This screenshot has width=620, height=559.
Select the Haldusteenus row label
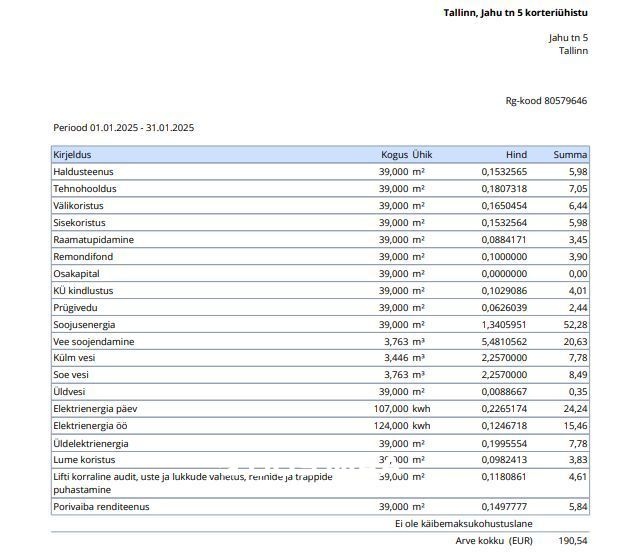point(83,172)
